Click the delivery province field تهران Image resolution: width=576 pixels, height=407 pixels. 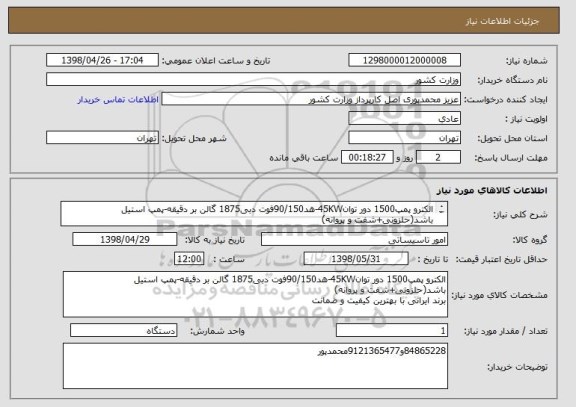pyautogui.click(x=404, y=138)
